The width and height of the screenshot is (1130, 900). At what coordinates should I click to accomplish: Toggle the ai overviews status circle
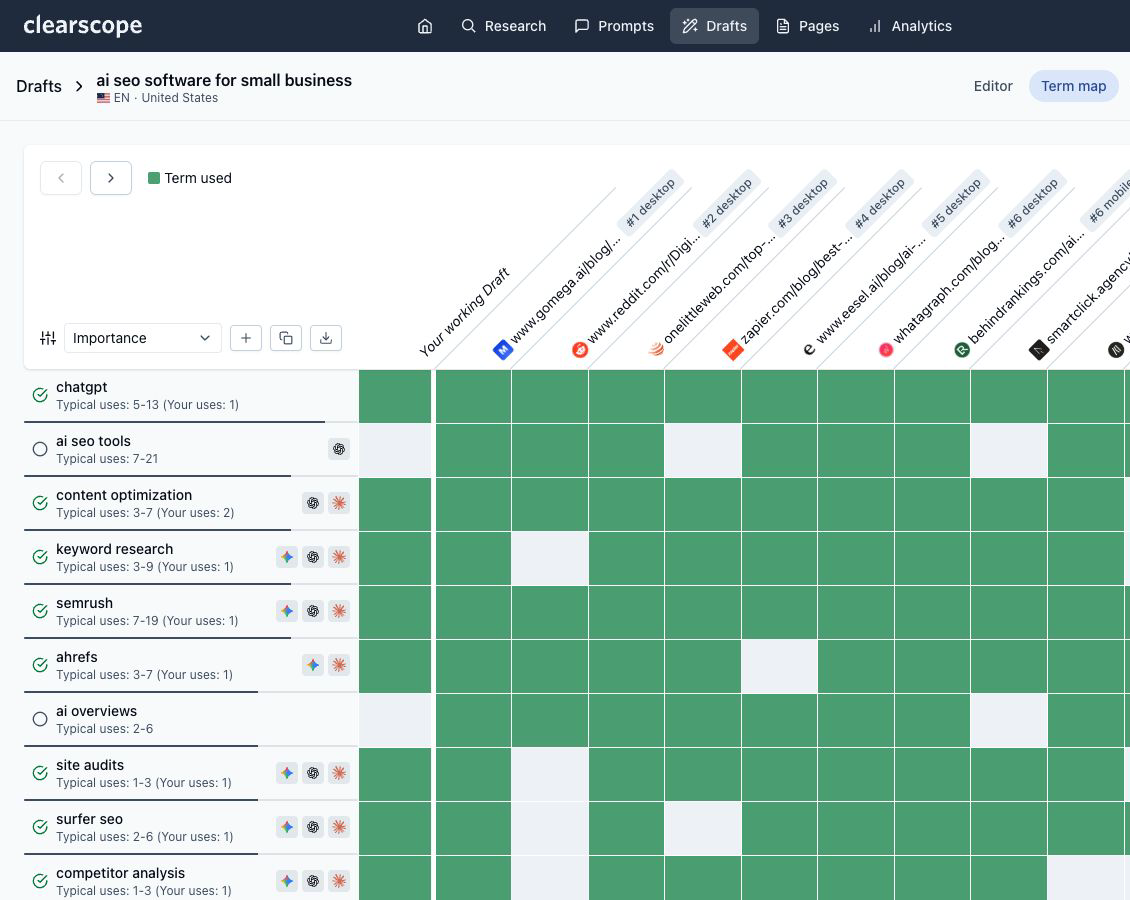[40, 719]
